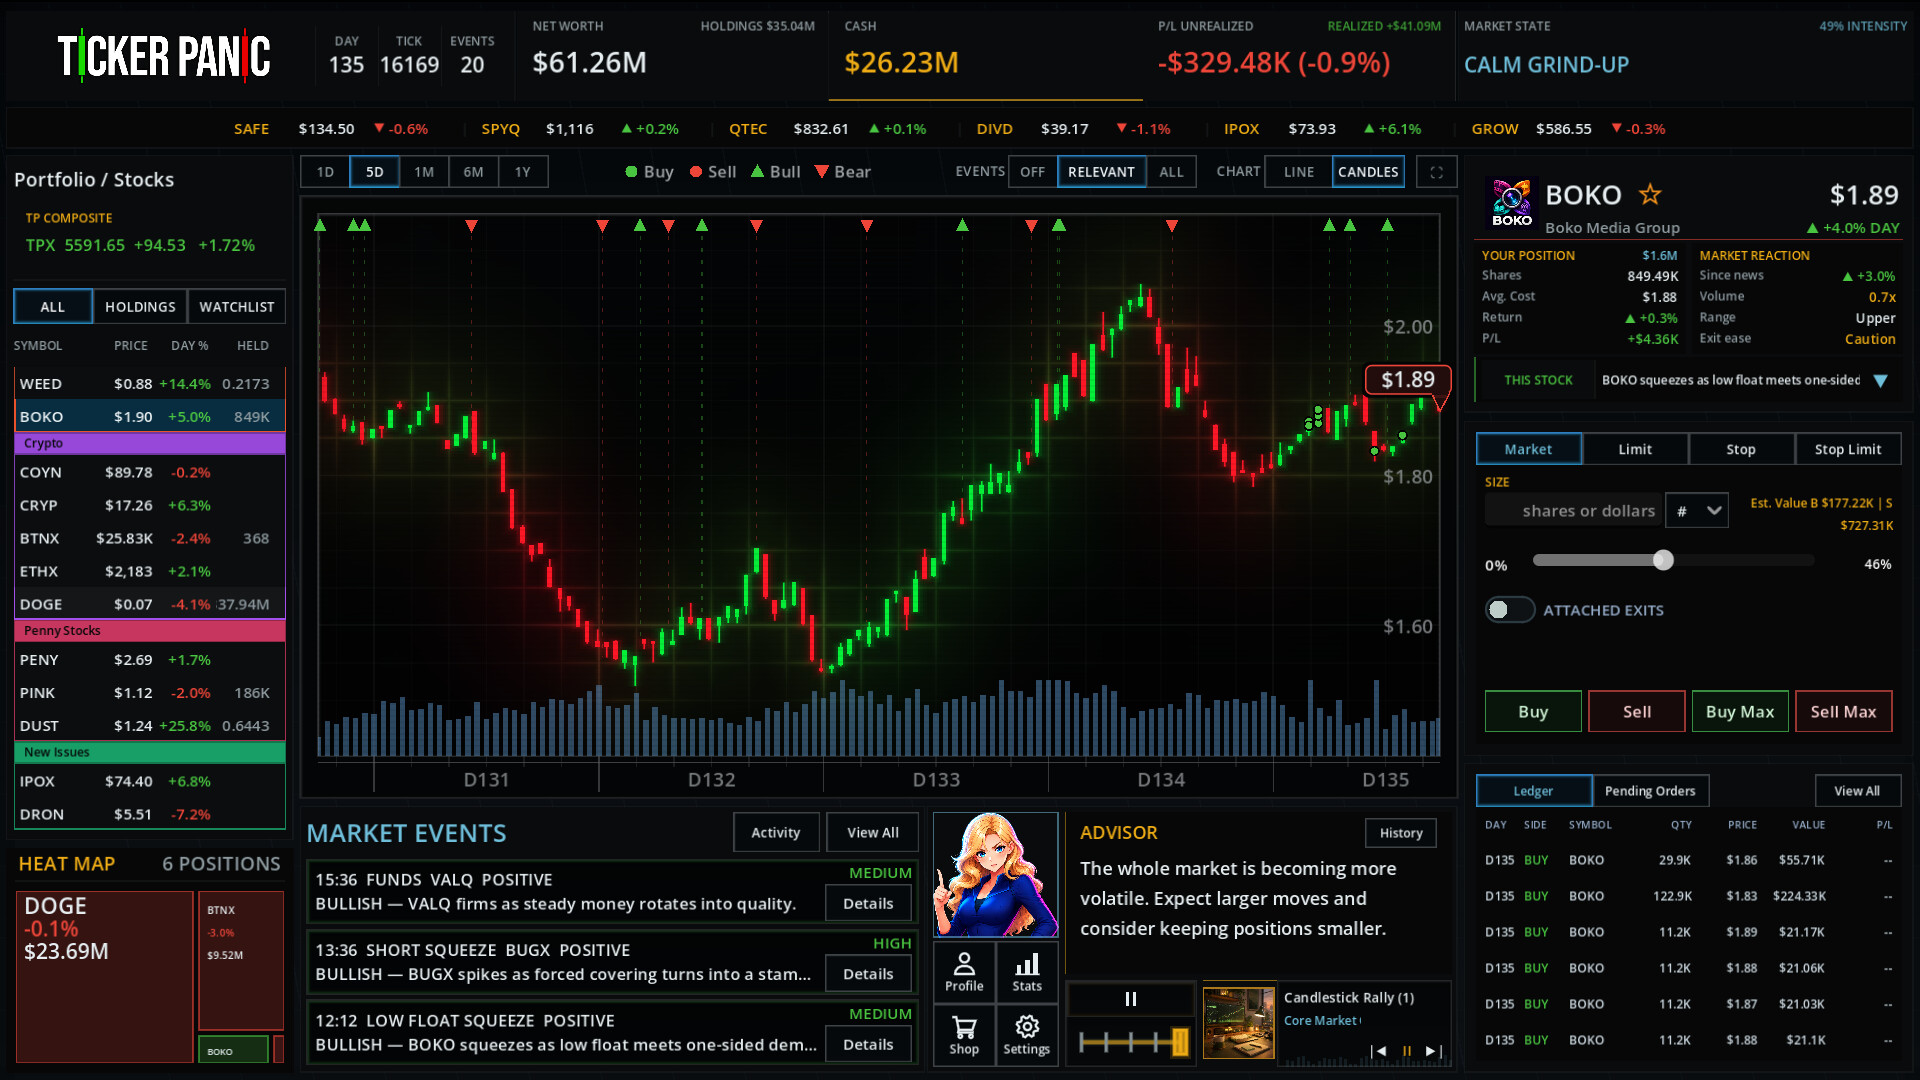Click the IPOX ticker up arrow
1920x1080 pixels.
[x=1369, y=129]
